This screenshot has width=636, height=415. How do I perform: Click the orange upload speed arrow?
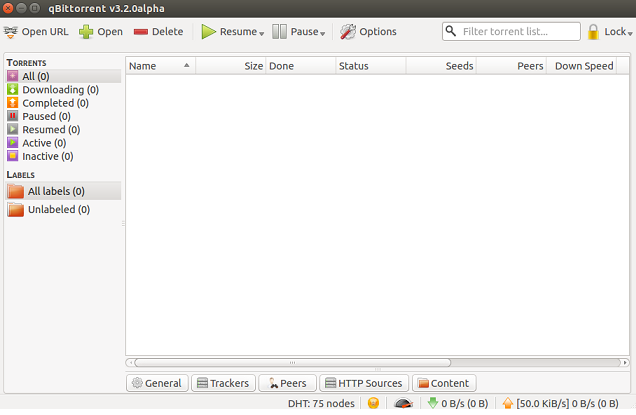pyautogui.click(x=508, y=403)
